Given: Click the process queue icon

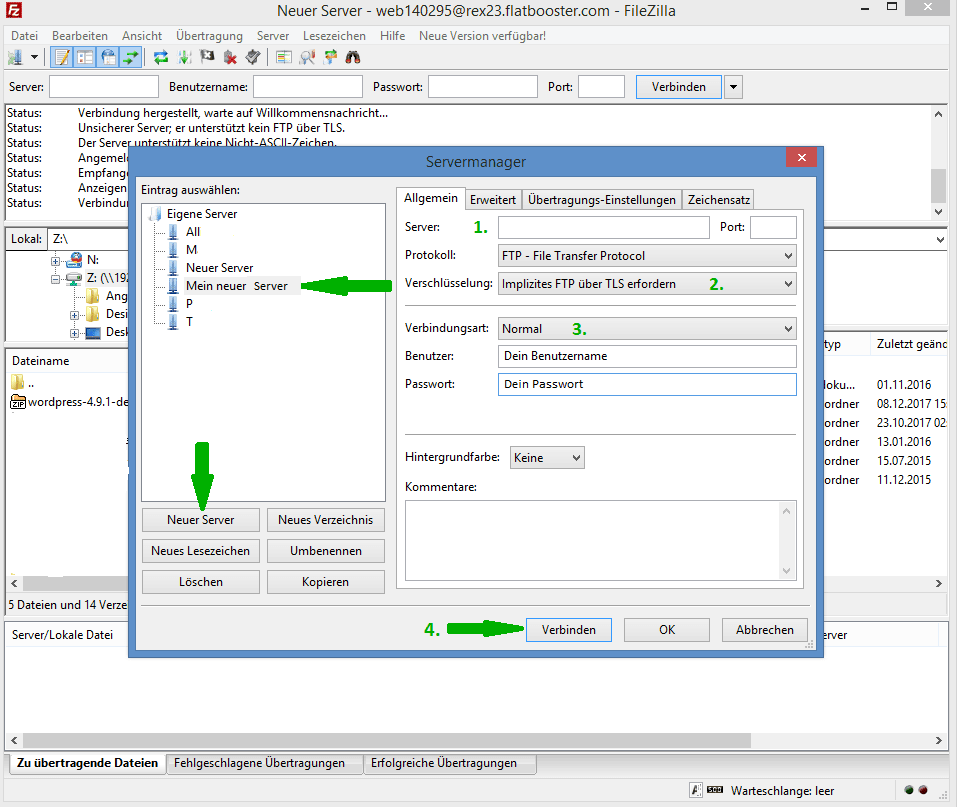Looking at the screenshot, I should (x=184, y=57).
